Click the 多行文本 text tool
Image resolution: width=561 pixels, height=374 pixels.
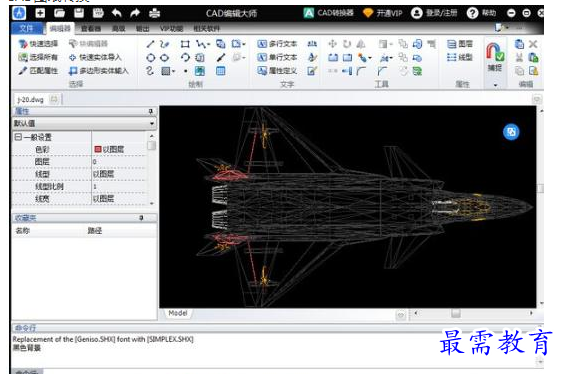[277, 44]
